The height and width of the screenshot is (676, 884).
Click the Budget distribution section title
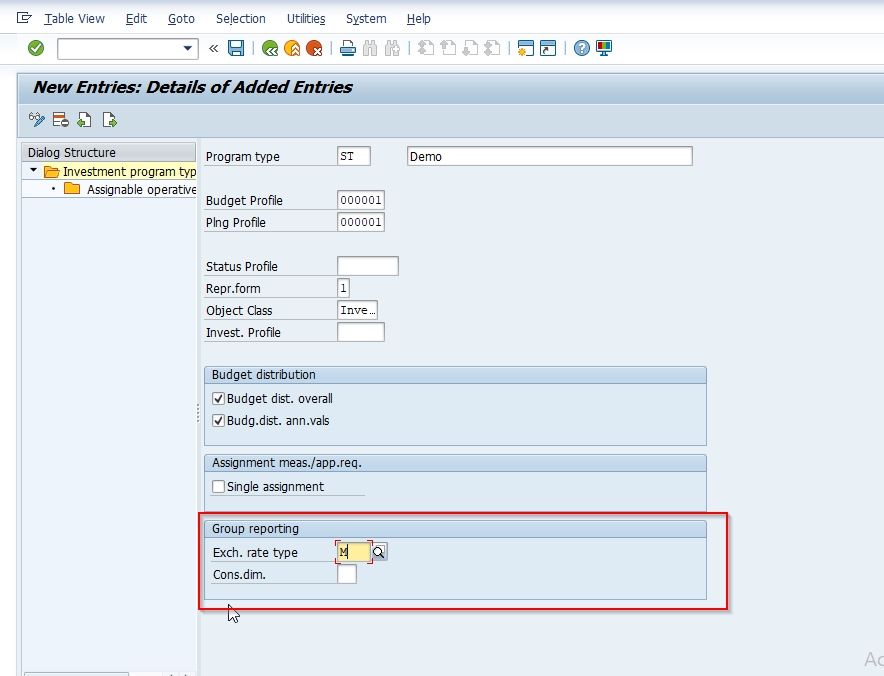pos(263,375)
